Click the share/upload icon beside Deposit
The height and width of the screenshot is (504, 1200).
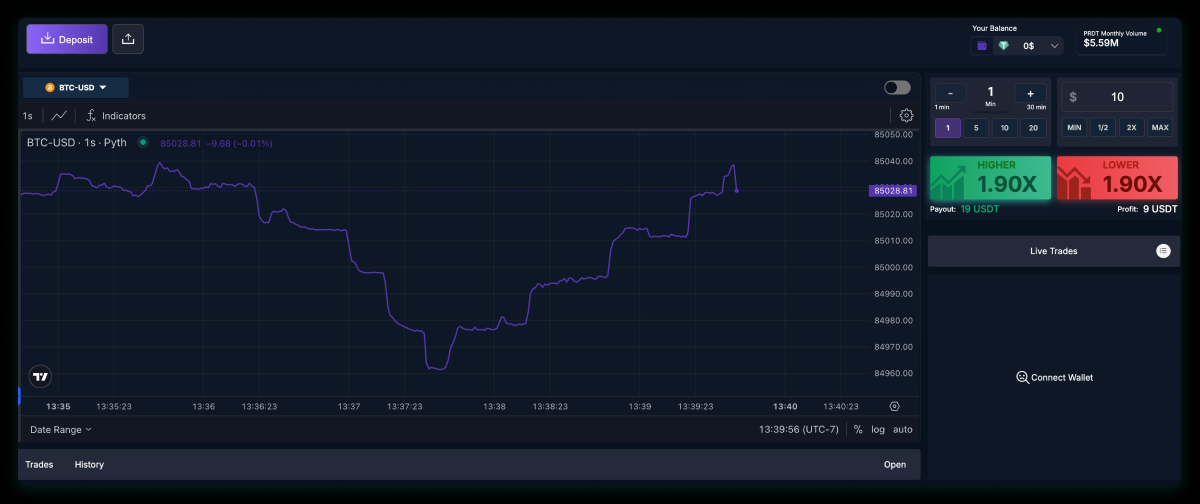[128, 39]
